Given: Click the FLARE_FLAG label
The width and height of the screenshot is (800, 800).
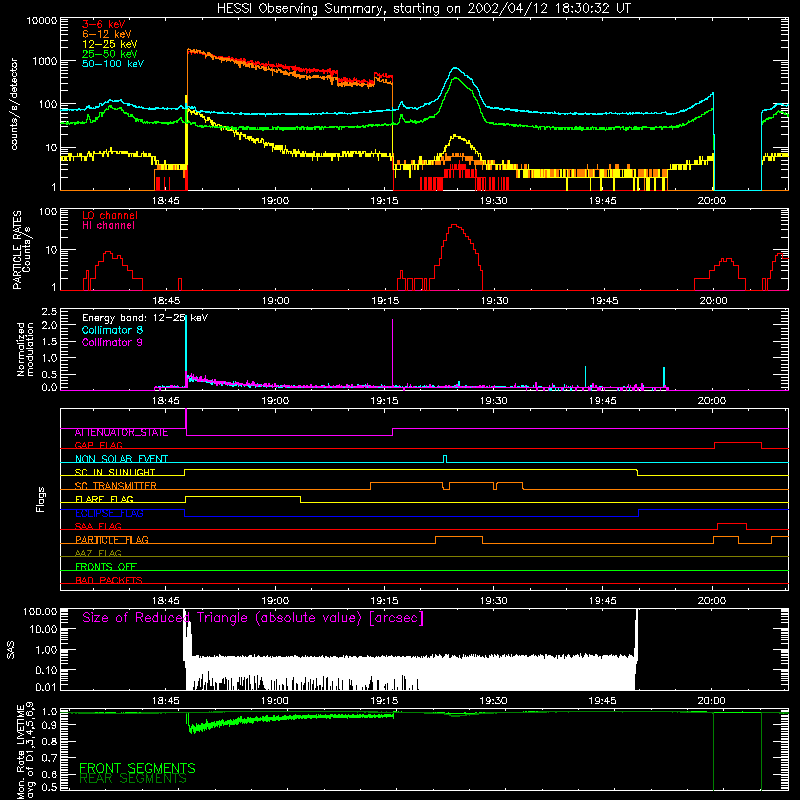Looking at the screenshot, I should tap(104, 499).
